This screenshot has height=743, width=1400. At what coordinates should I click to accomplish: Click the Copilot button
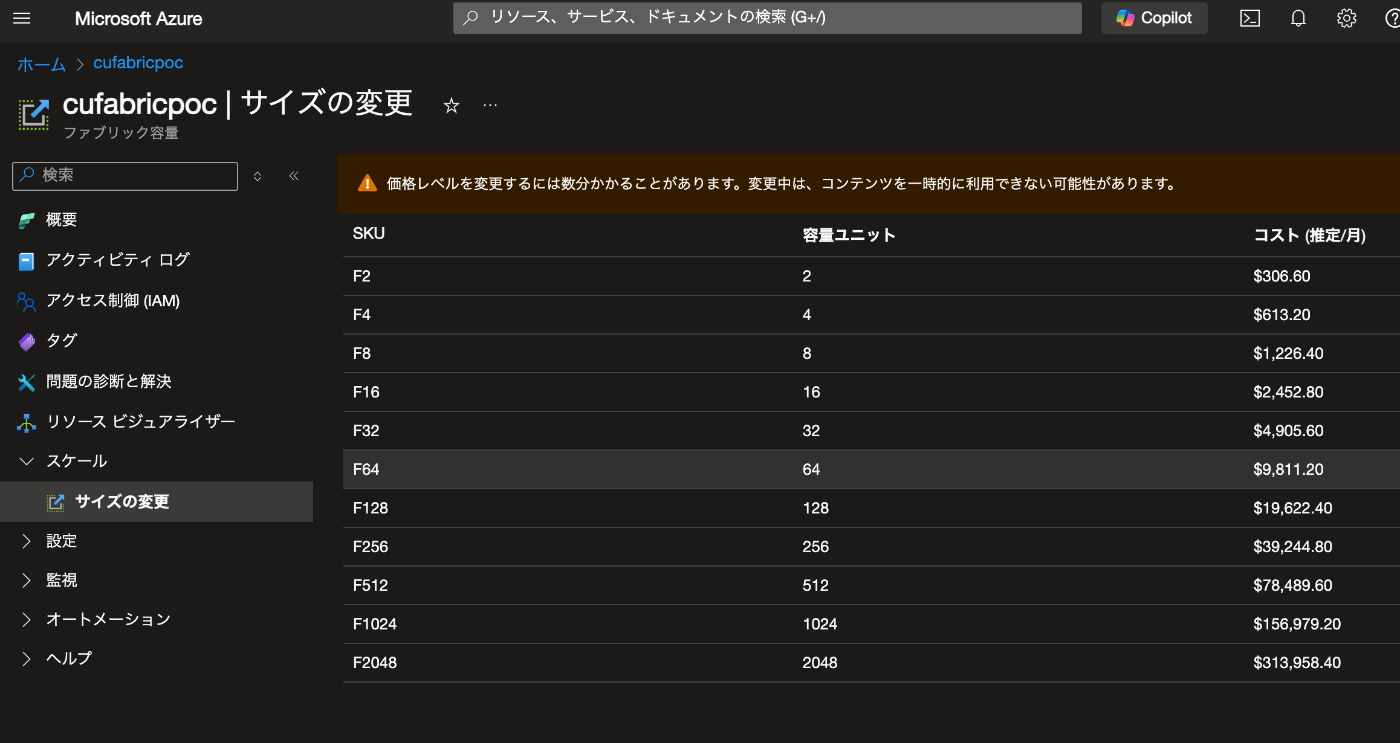click(x=1154, y=18)
